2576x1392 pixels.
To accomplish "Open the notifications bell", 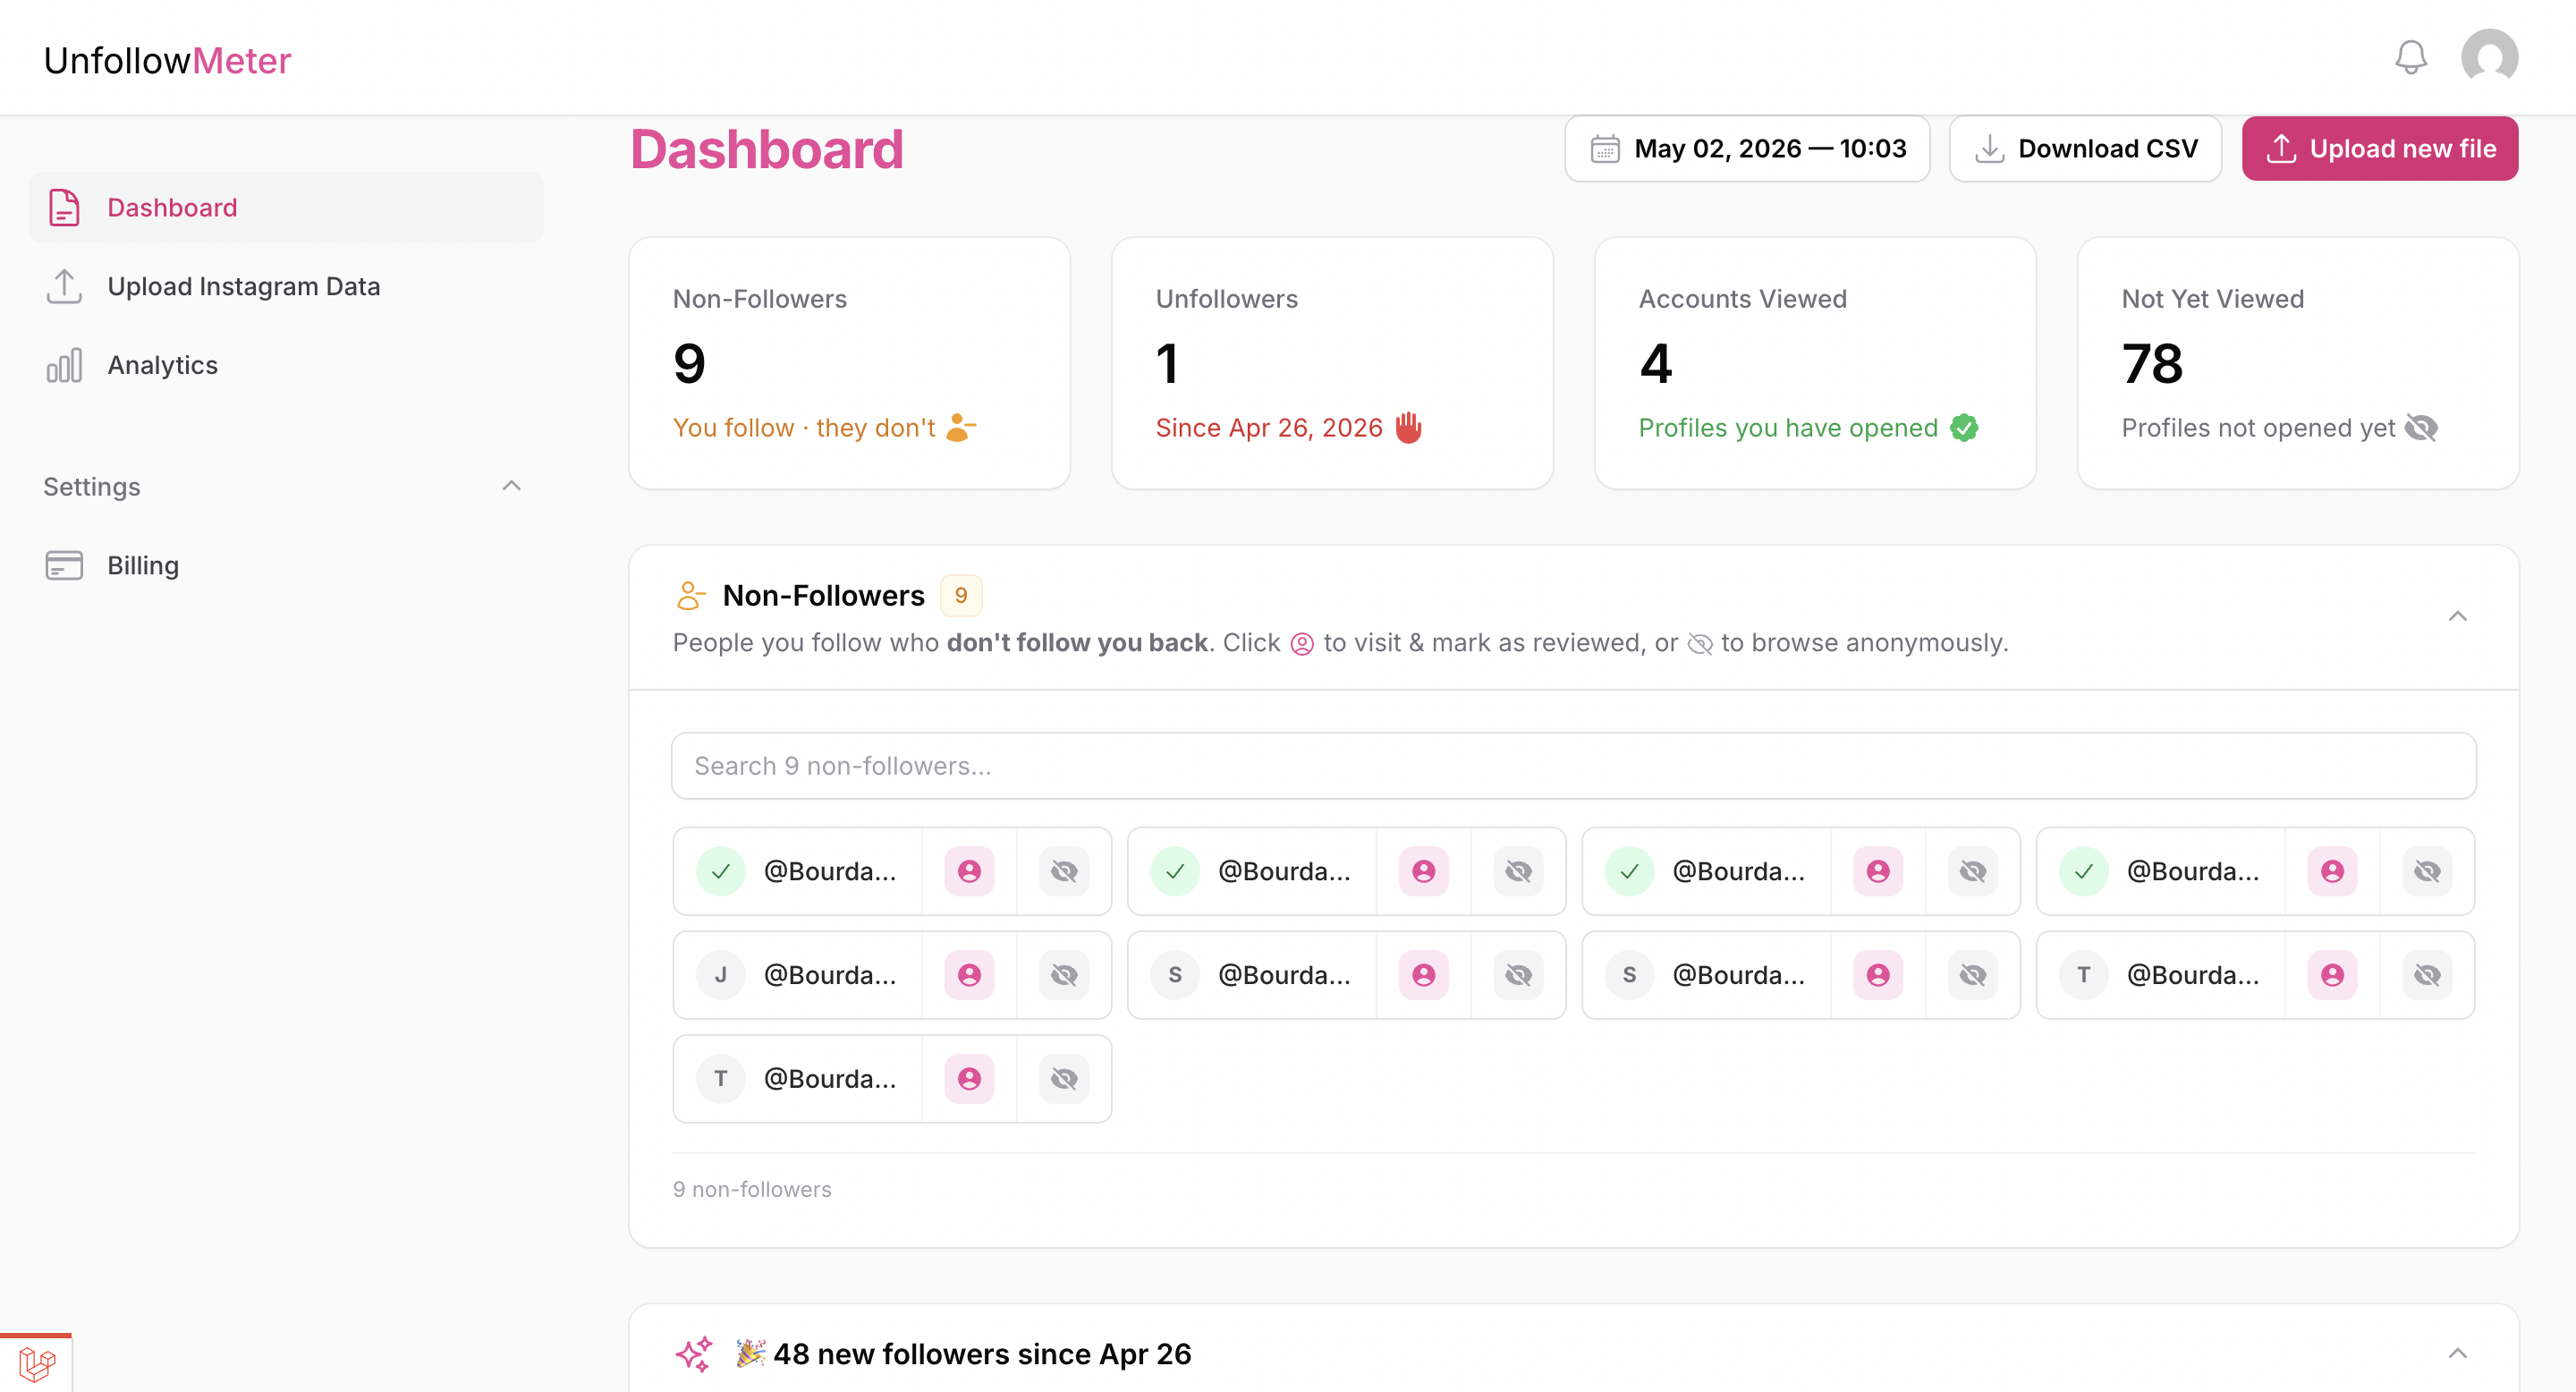I will tap(2411, 57).
